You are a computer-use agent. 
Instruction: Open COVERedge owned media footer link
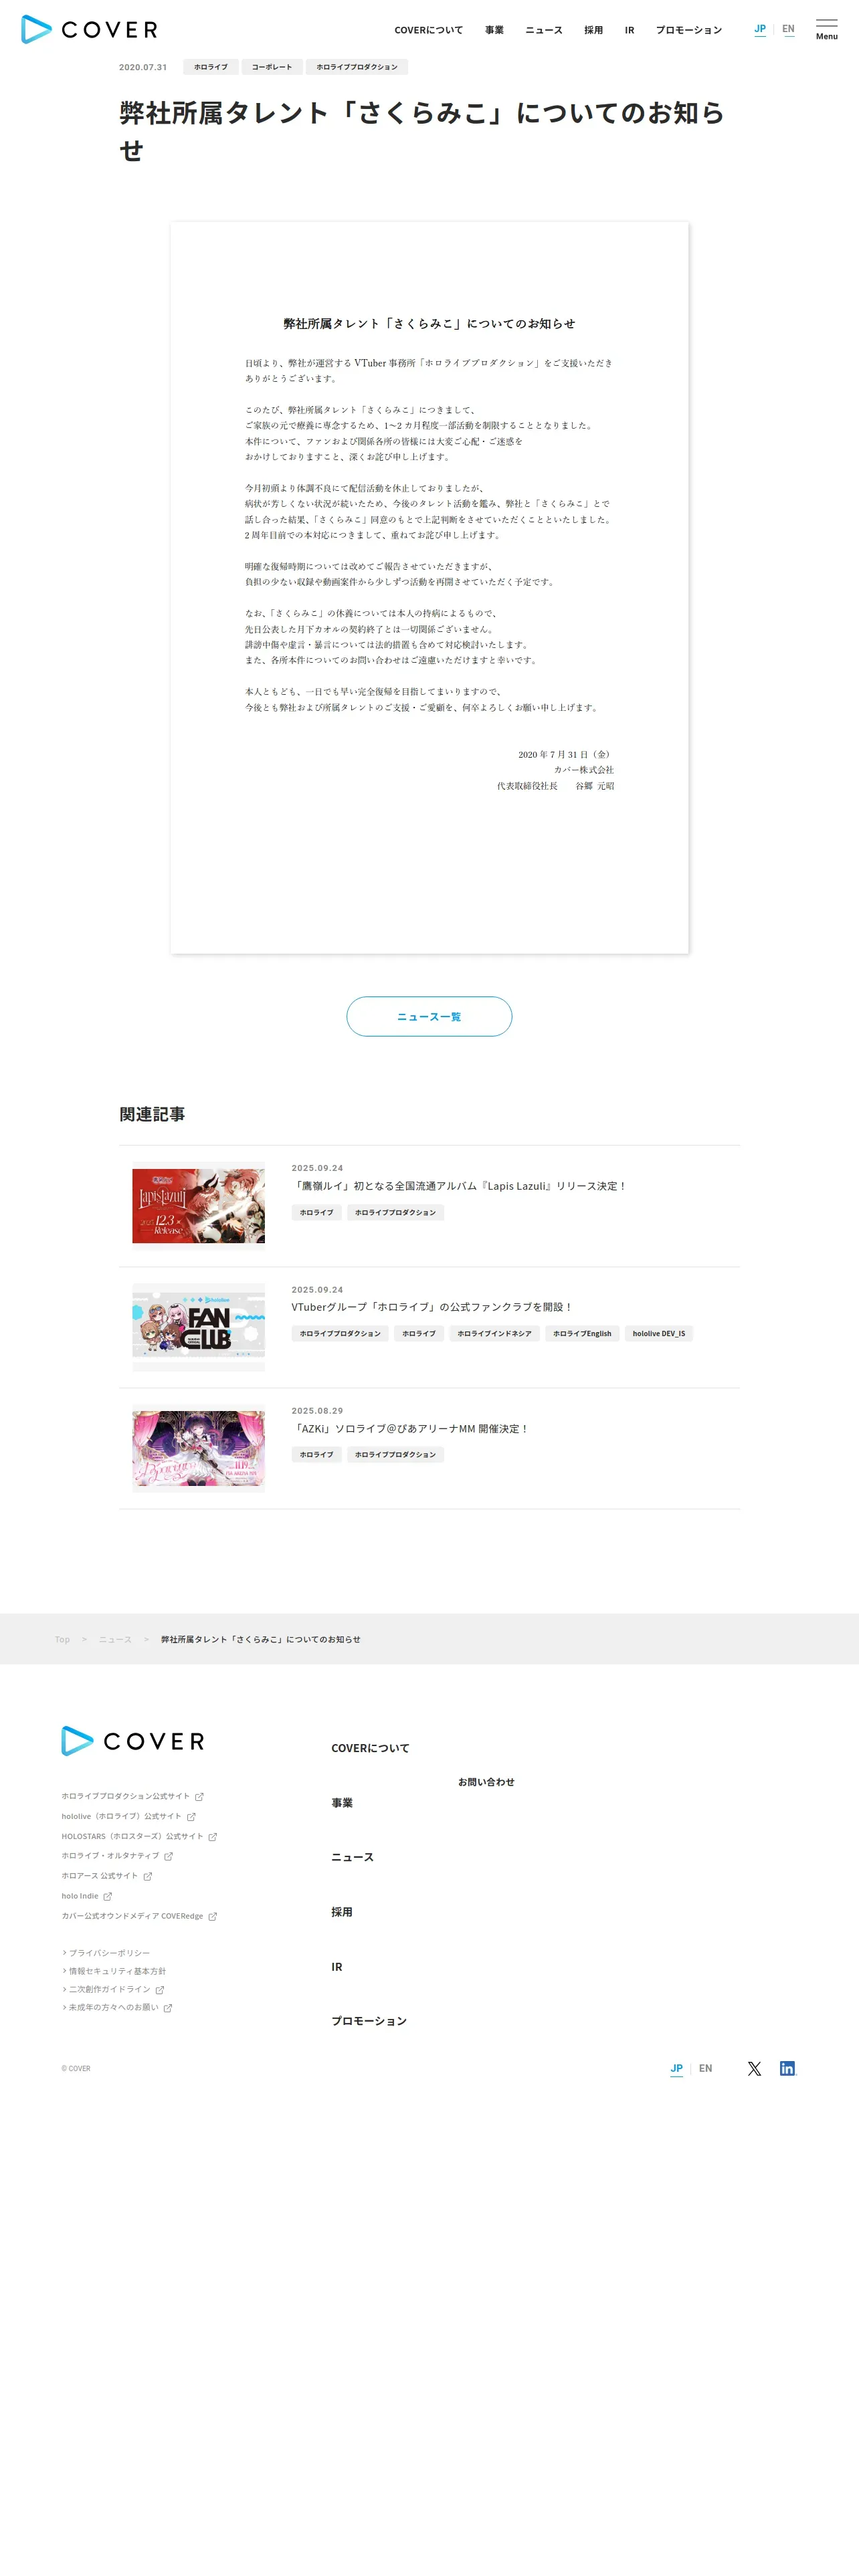click(139, 1916)
